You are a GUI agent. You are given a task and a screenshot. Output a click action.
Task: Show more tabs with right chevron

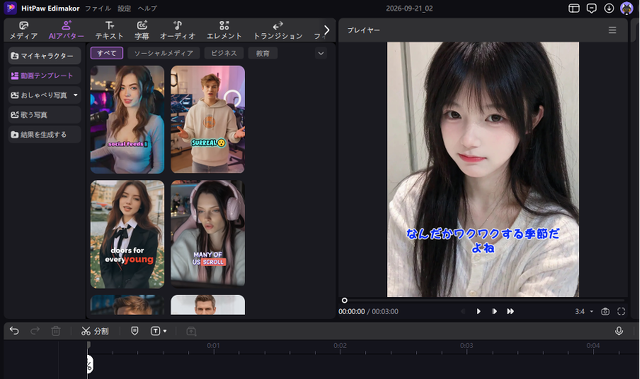[x=327, y=30]
